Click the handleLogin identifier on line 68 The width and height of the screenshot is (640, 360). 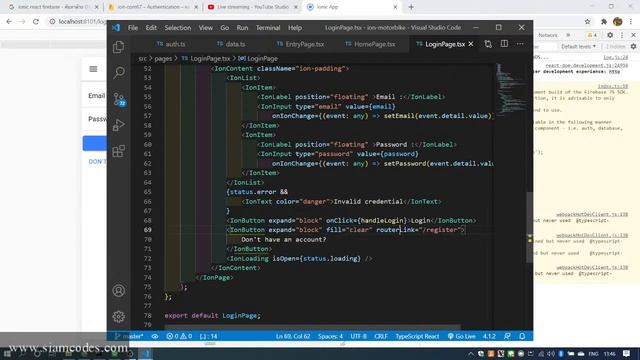(382, 220)
